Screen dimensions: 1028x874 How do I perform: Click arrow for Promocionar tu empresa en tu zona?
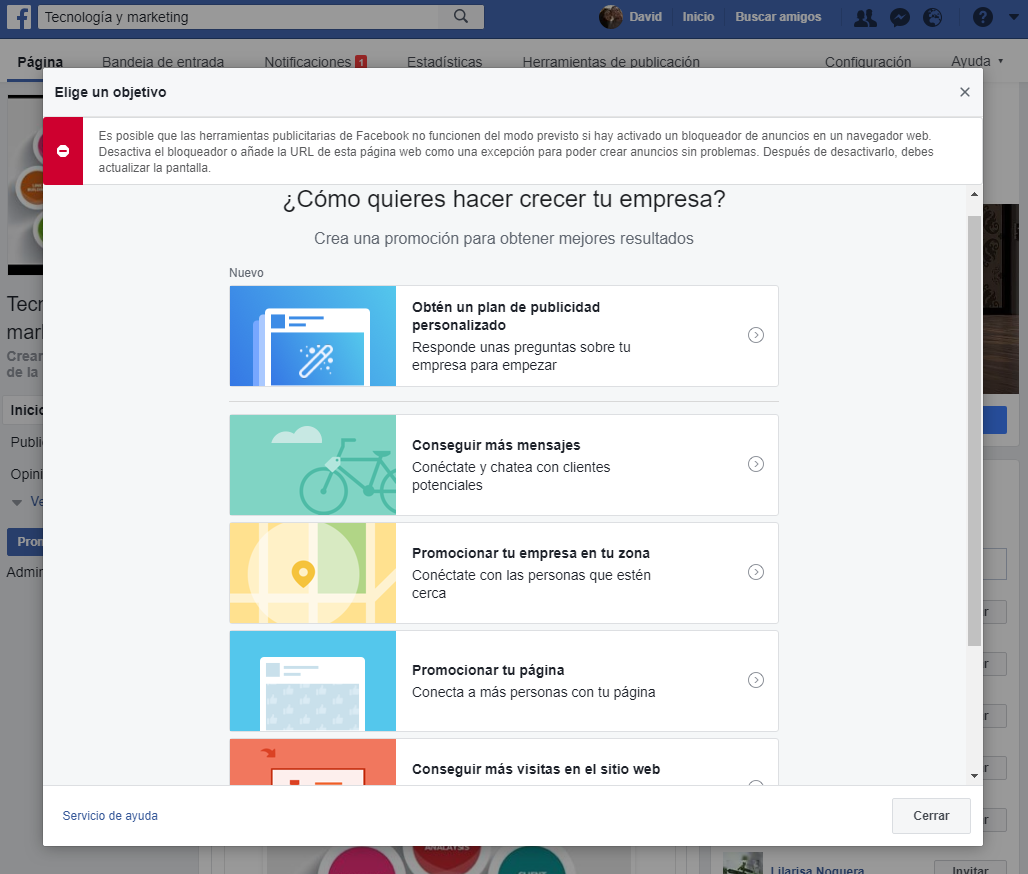[x=756, y=572]
